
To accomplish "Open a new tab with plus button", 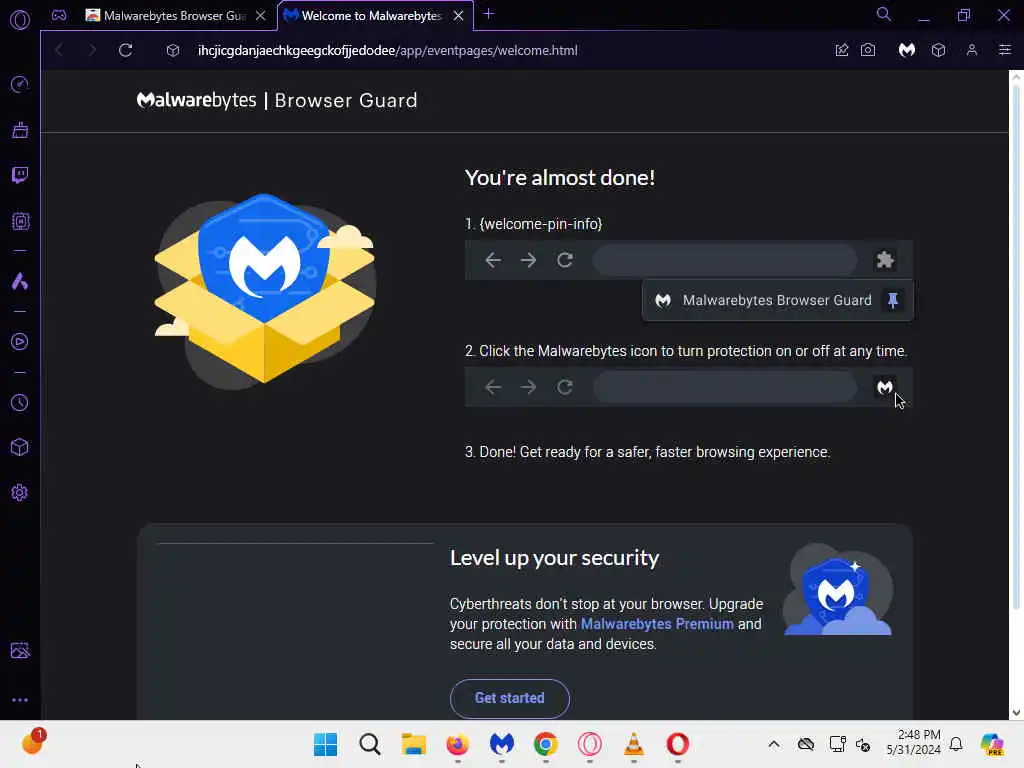I will coord(488,14).
